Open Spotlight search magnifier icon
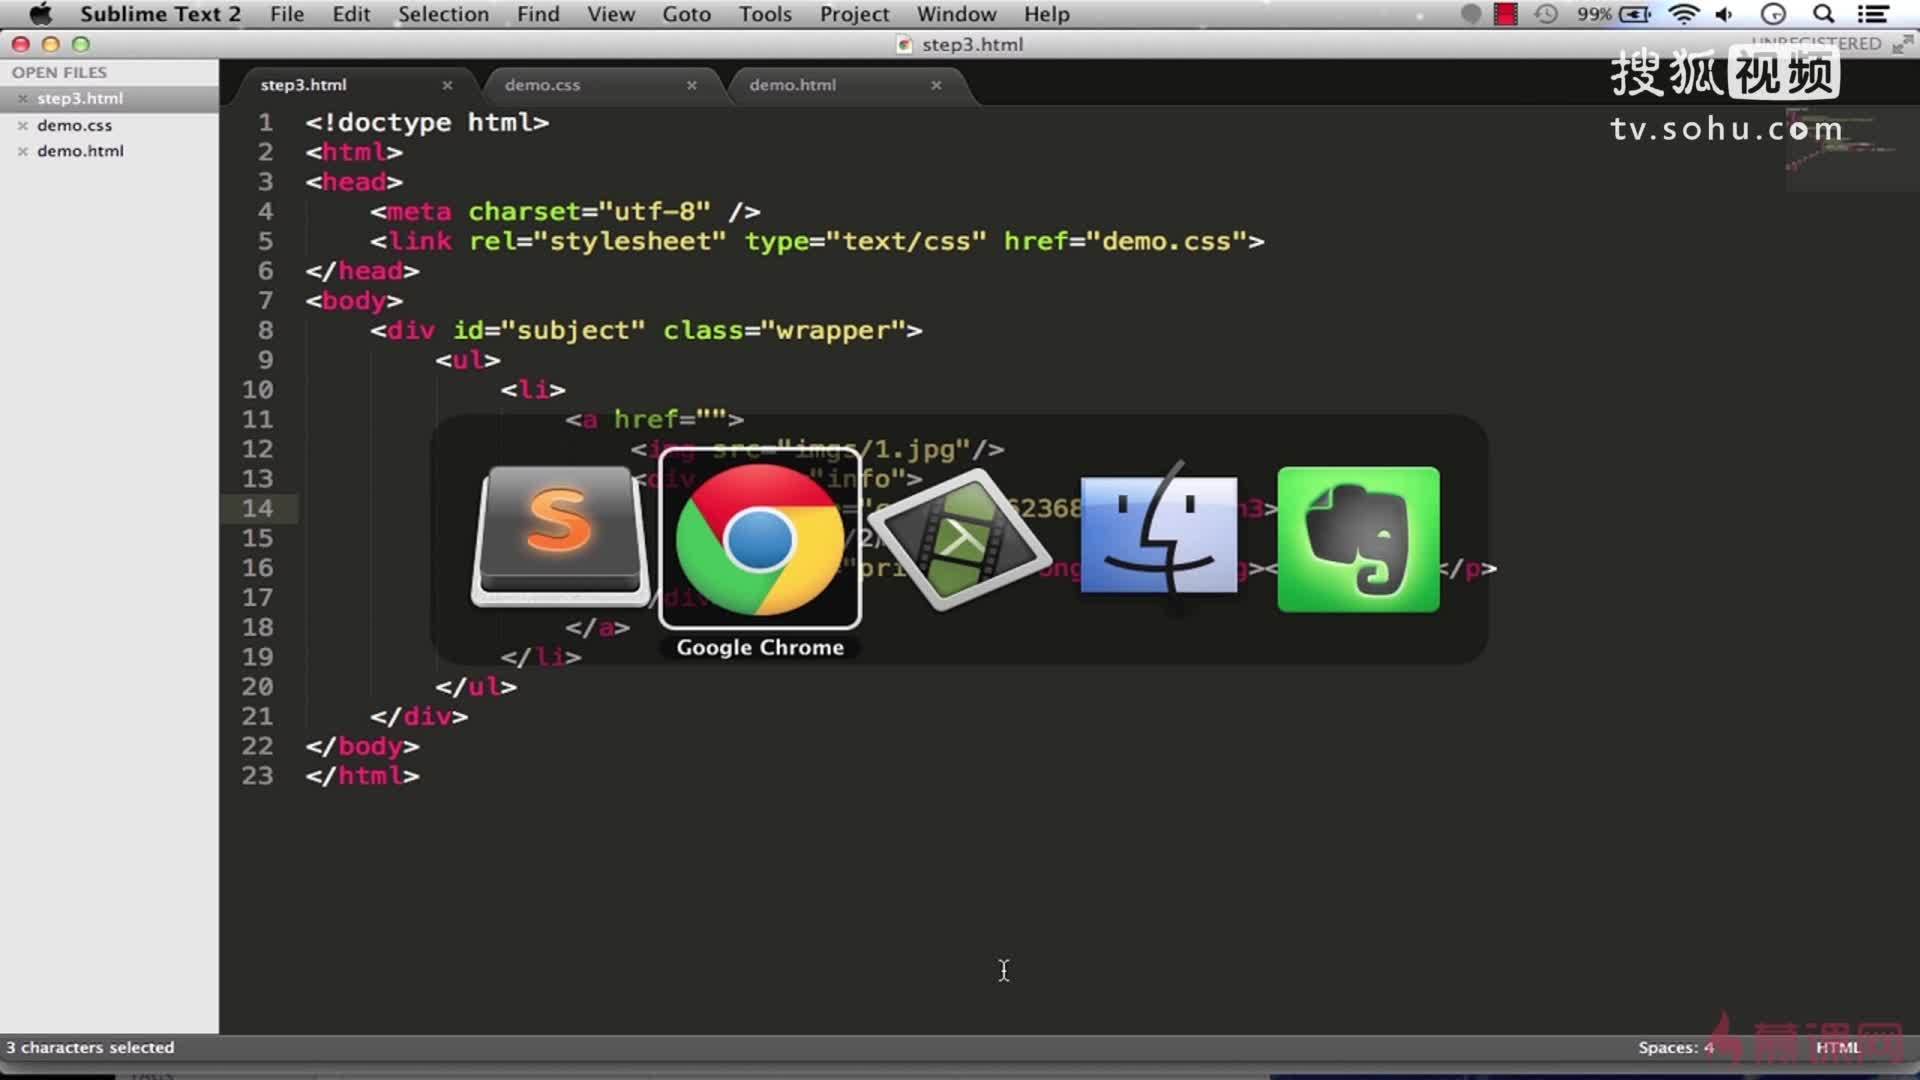This screenshot has width=1920, height=1080. coord(1824,14)
